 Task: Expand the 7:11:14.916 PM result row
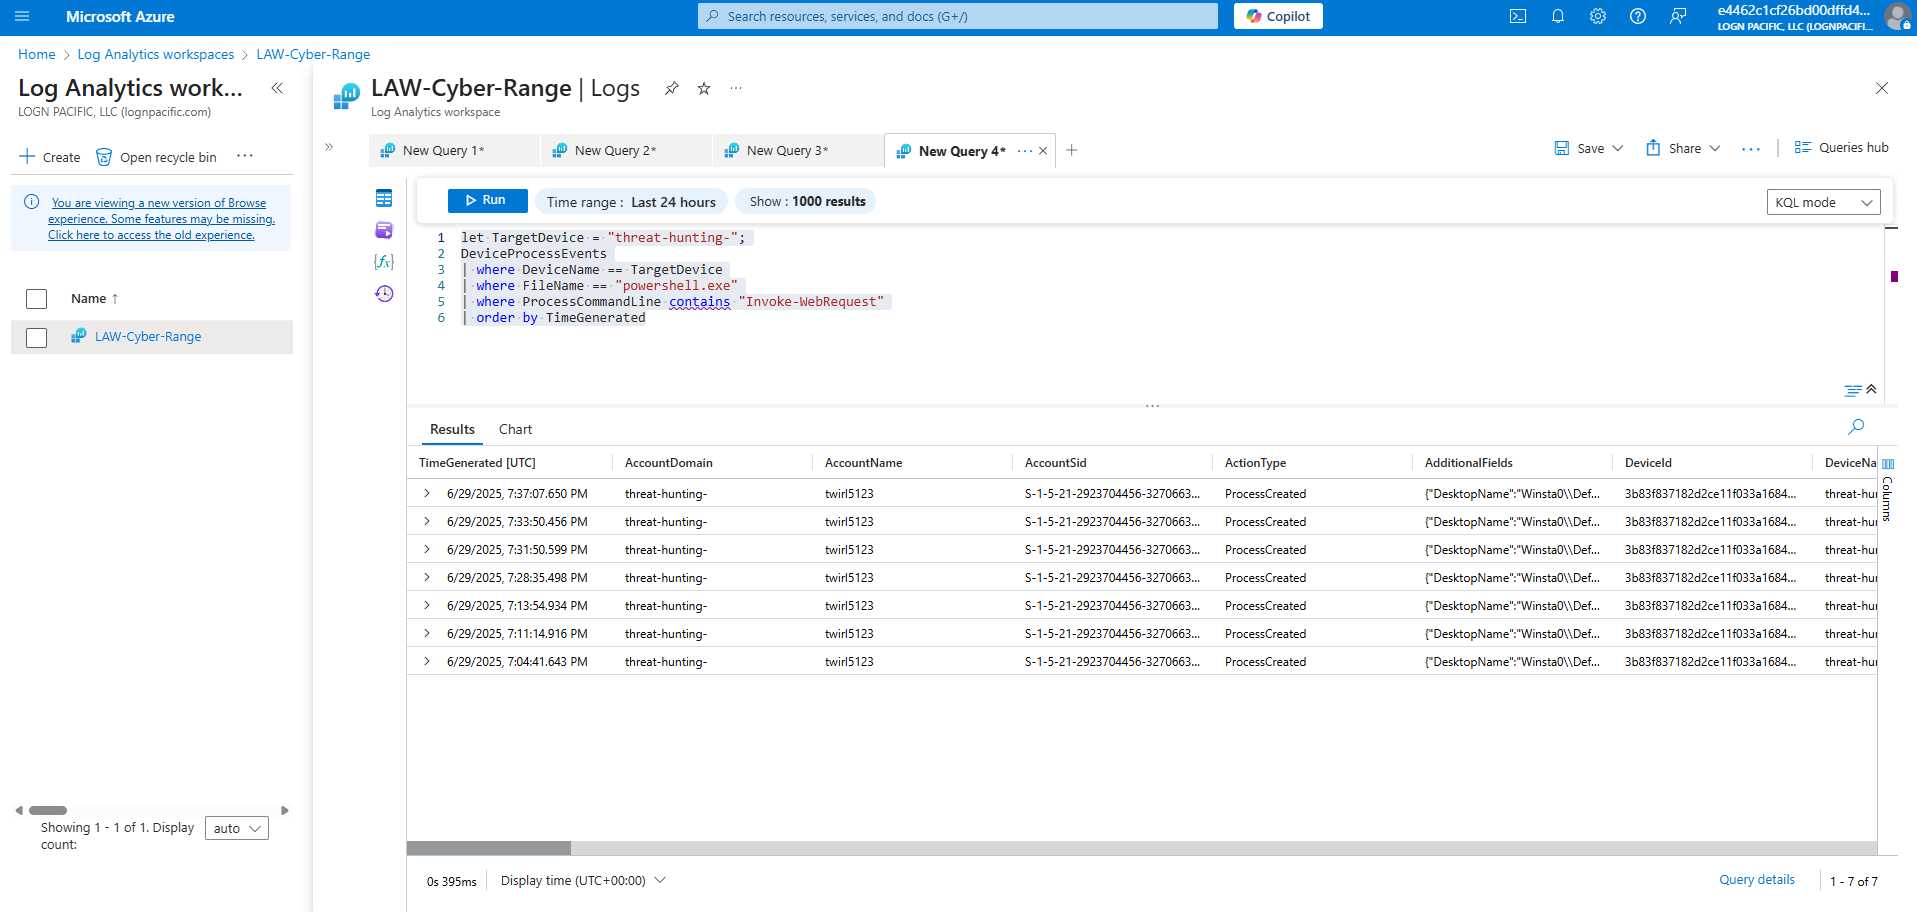427,633
